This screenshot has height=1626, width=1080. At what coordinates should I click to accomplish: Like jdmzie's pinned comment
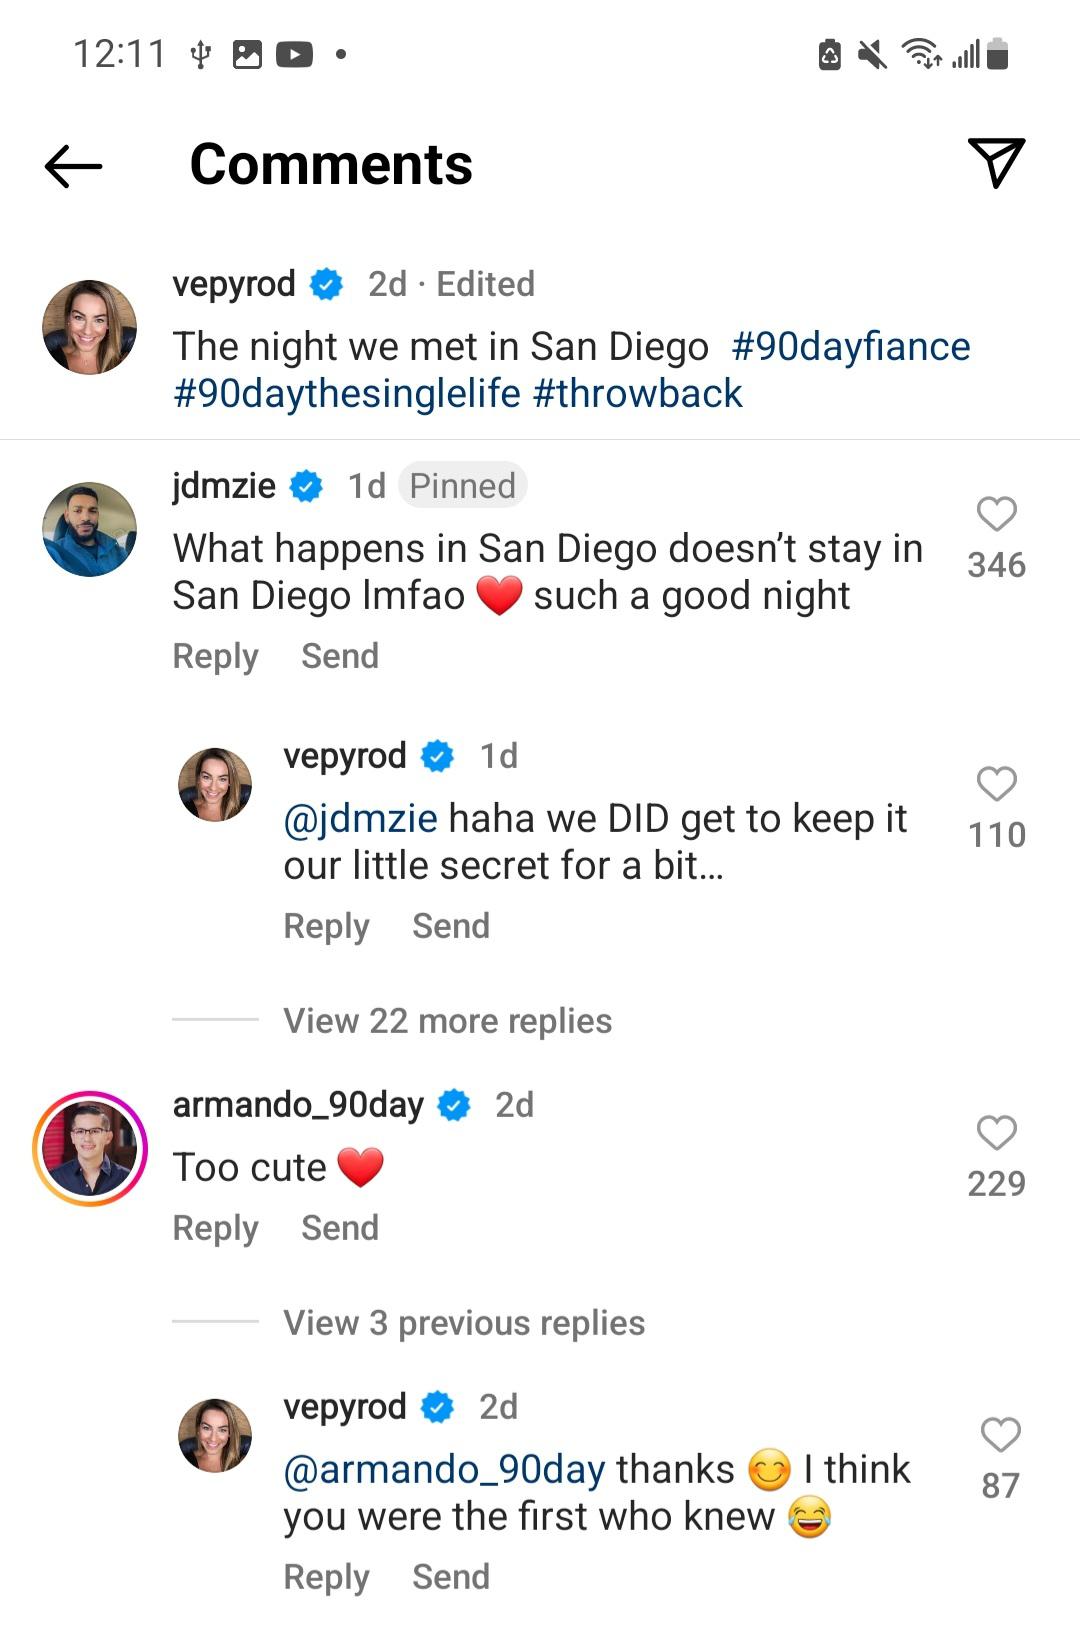coord(996,514)
